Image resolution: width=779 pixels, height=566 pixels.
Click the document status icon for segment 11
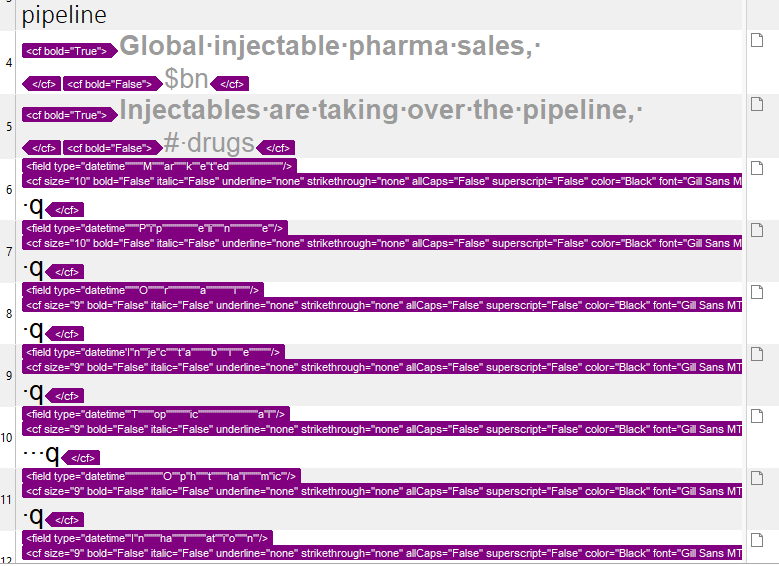757,478
